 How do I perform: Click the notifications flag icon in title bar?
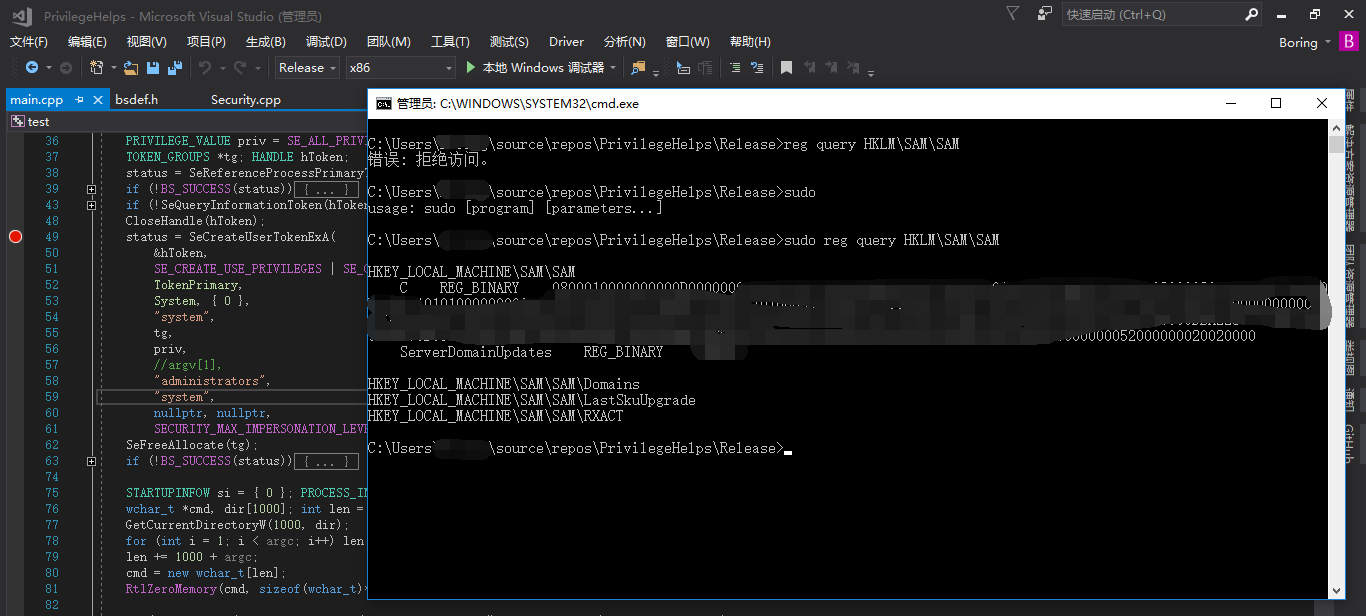pos(1013,14)
